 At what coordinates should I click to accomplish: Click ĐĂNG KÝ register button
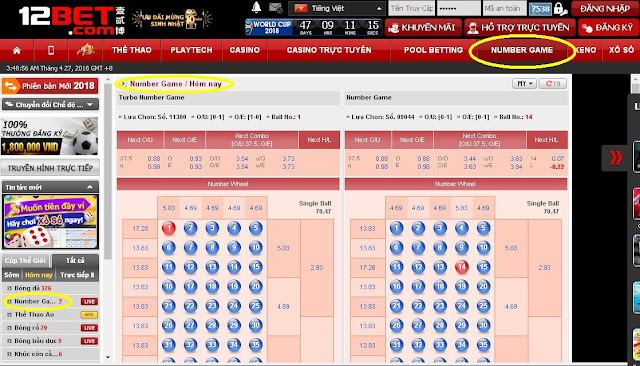pyautogui.click(x=608, y=28)
